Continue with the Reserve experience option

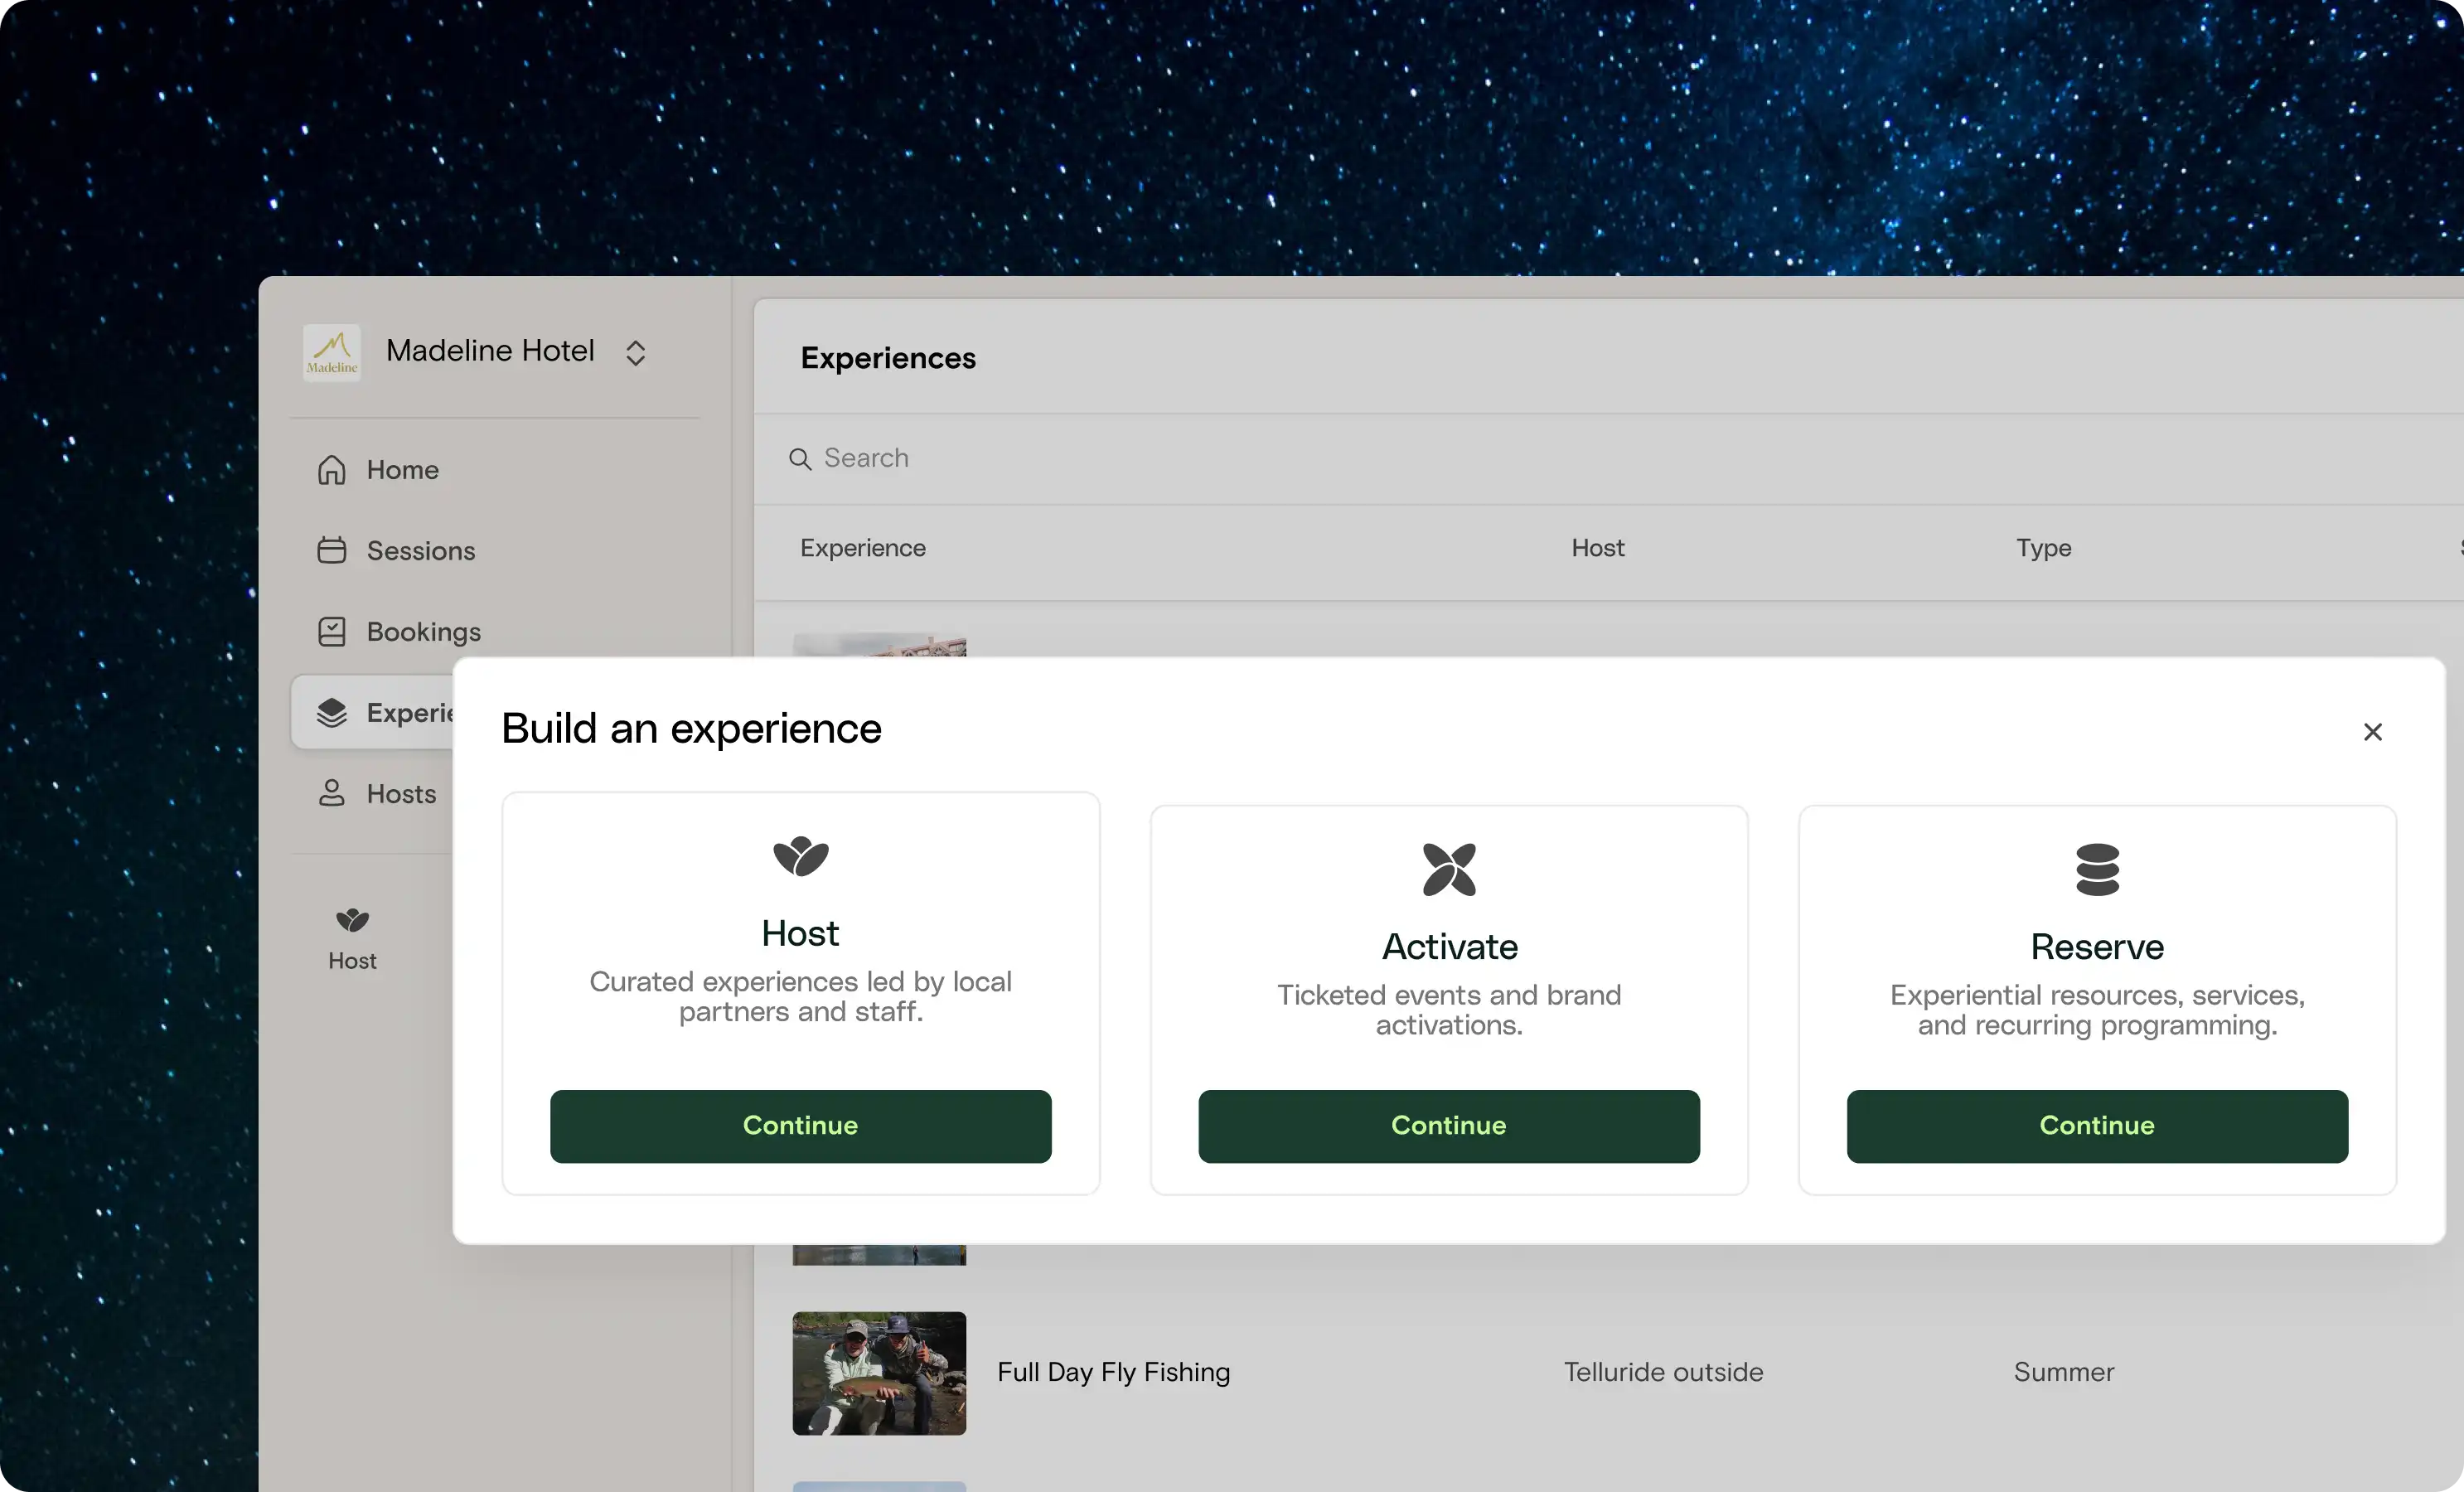pos(2096,1125)
